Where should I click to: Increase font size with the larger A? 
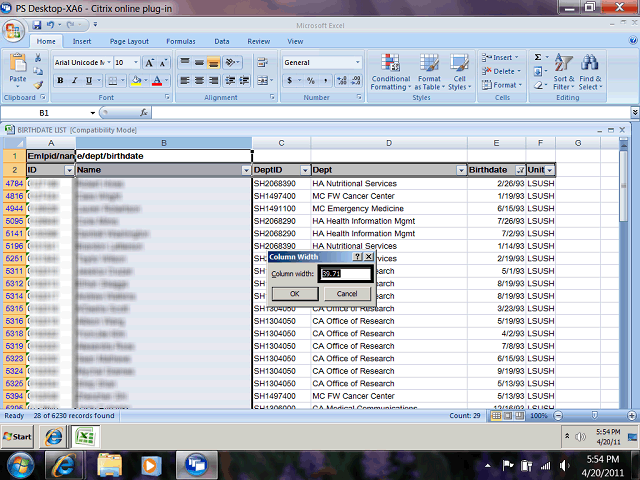tap(149, 62)
